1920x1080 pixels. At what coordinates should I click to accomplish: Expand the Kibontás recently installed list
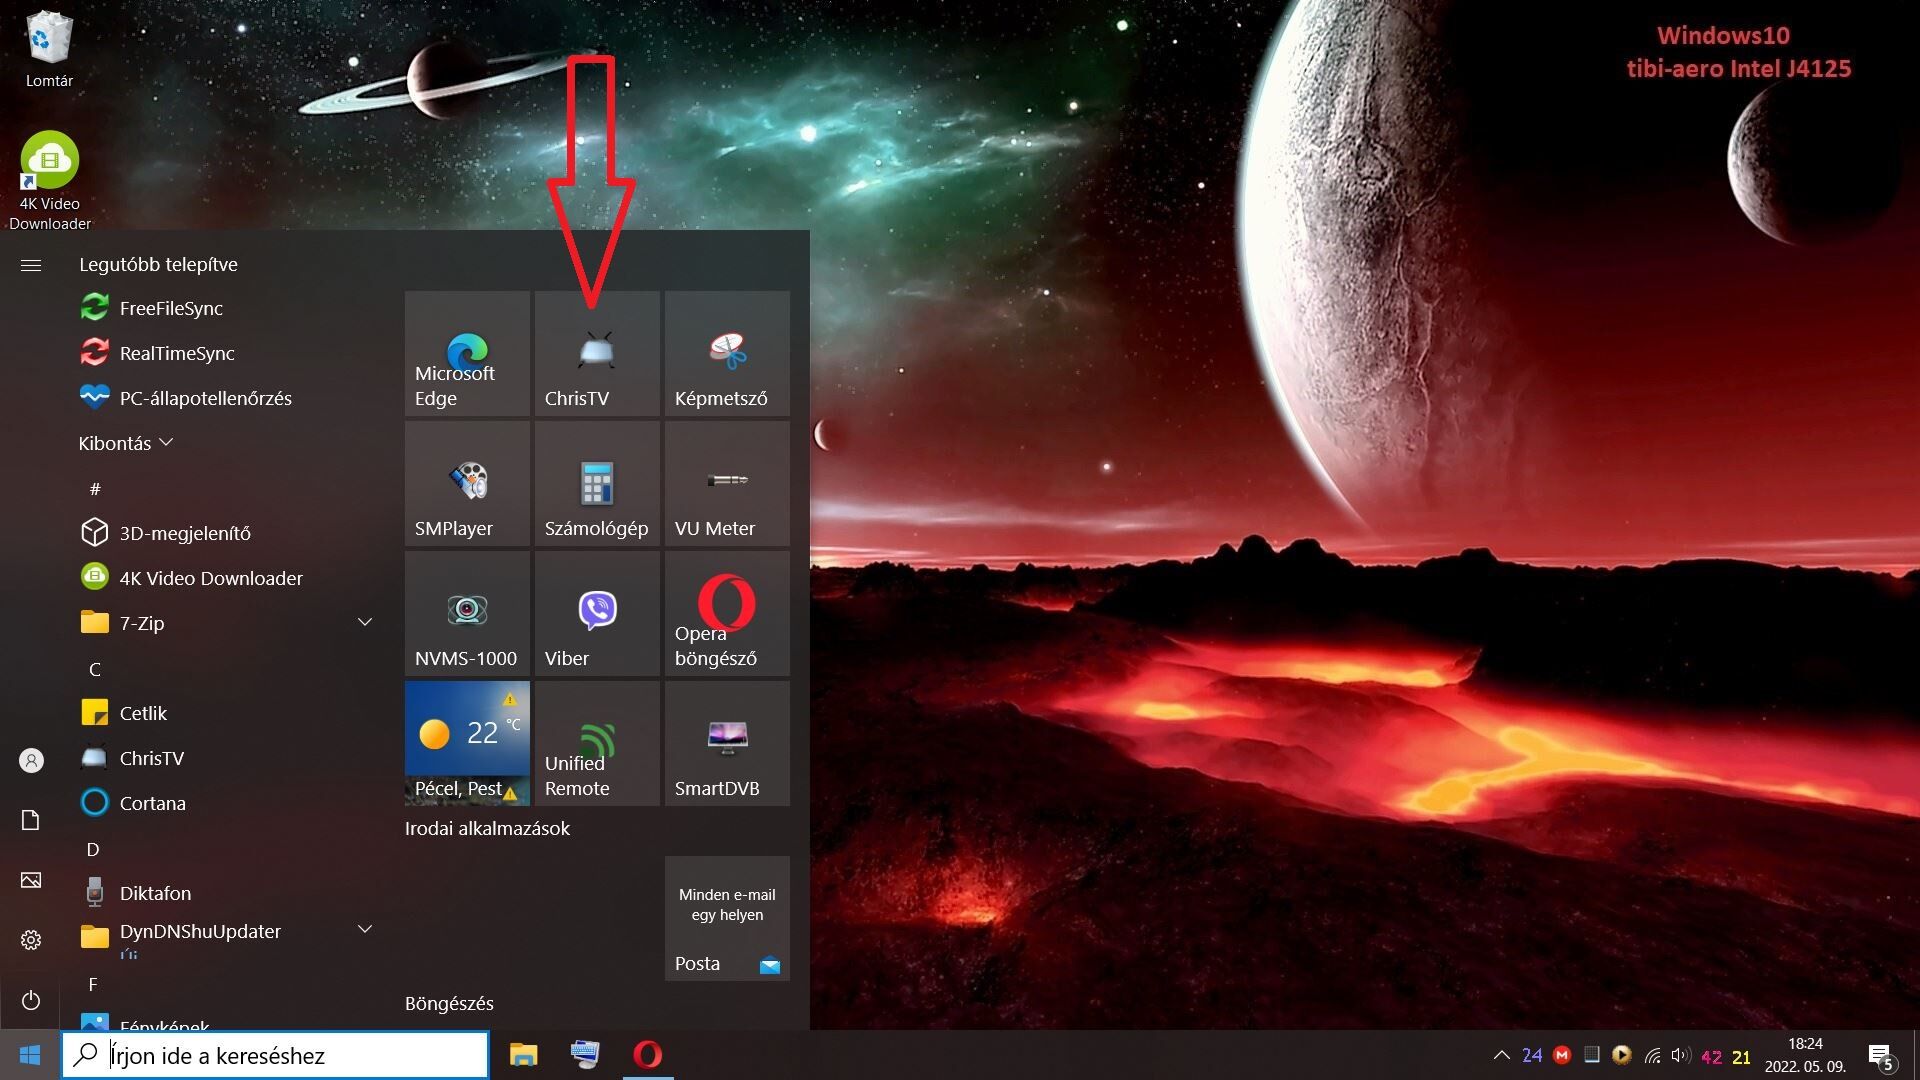[126, 443]
